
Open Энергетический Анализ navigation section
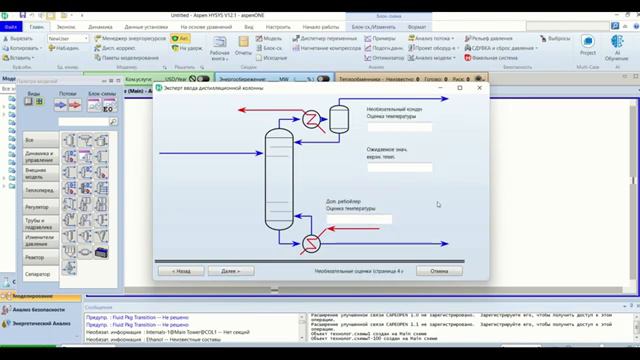click(x=41, y=324)
